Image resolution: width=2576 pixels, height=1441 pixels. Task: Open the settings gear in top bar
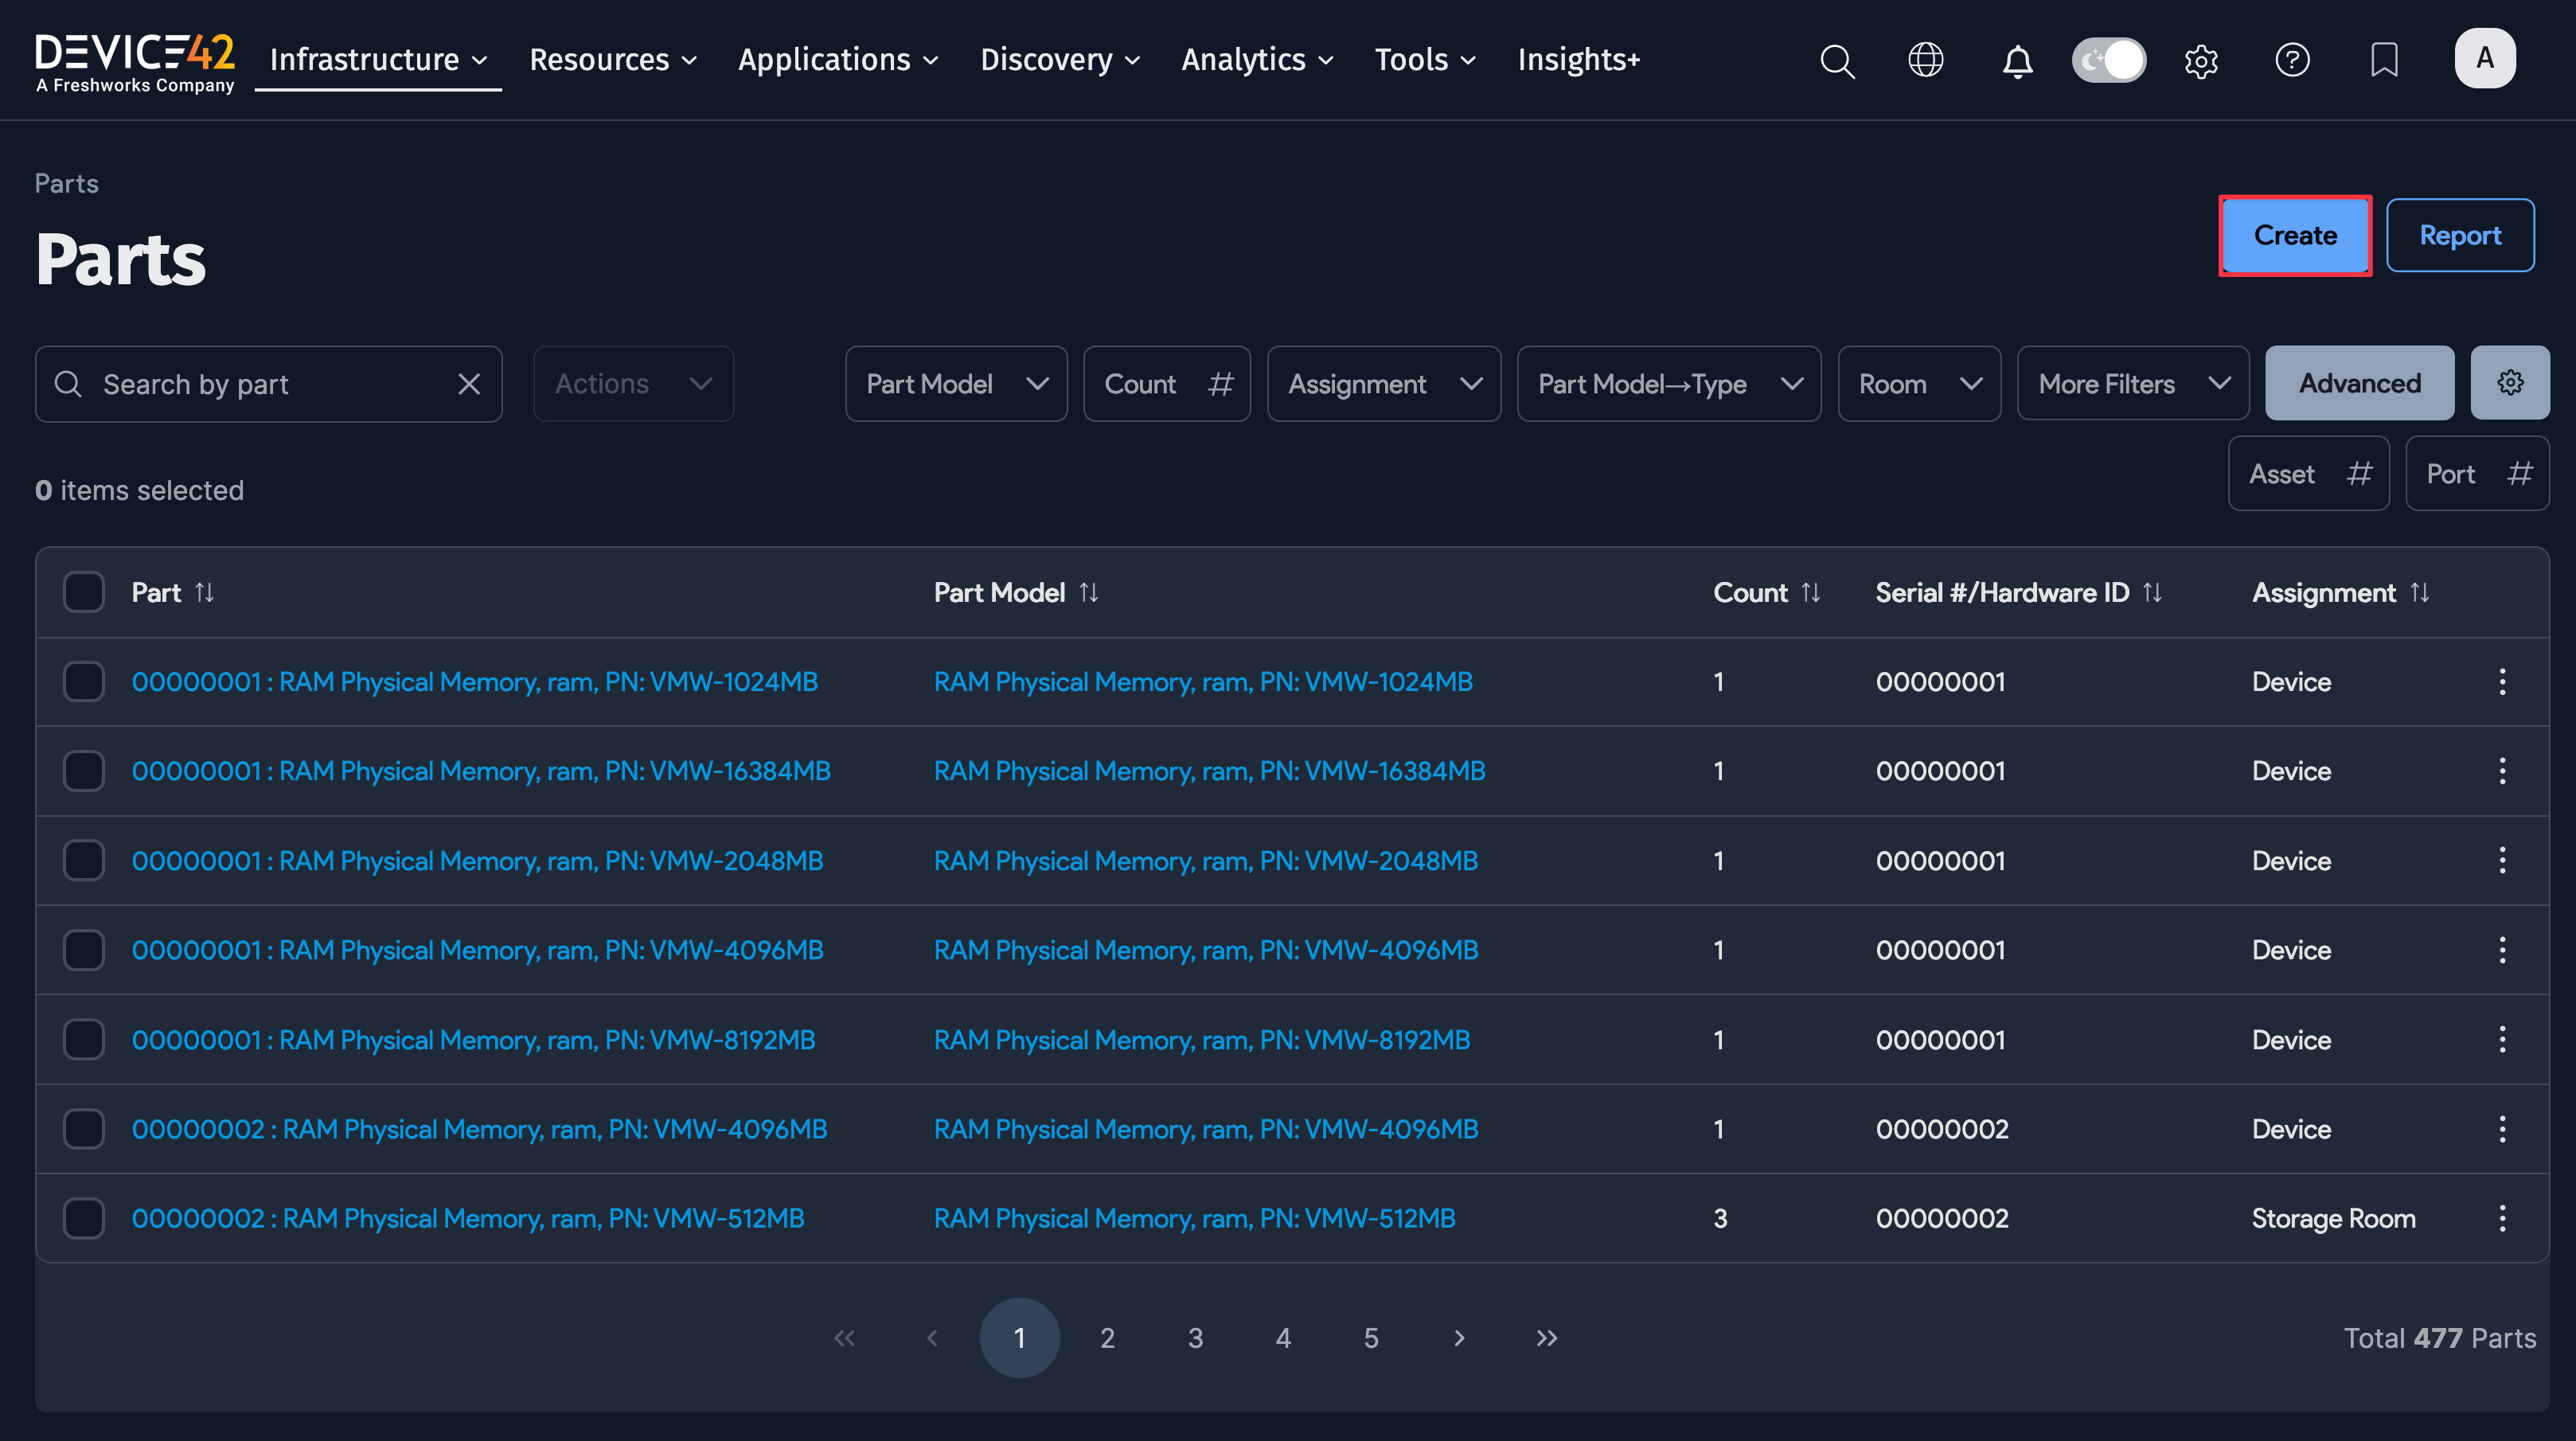[2201, 62]
